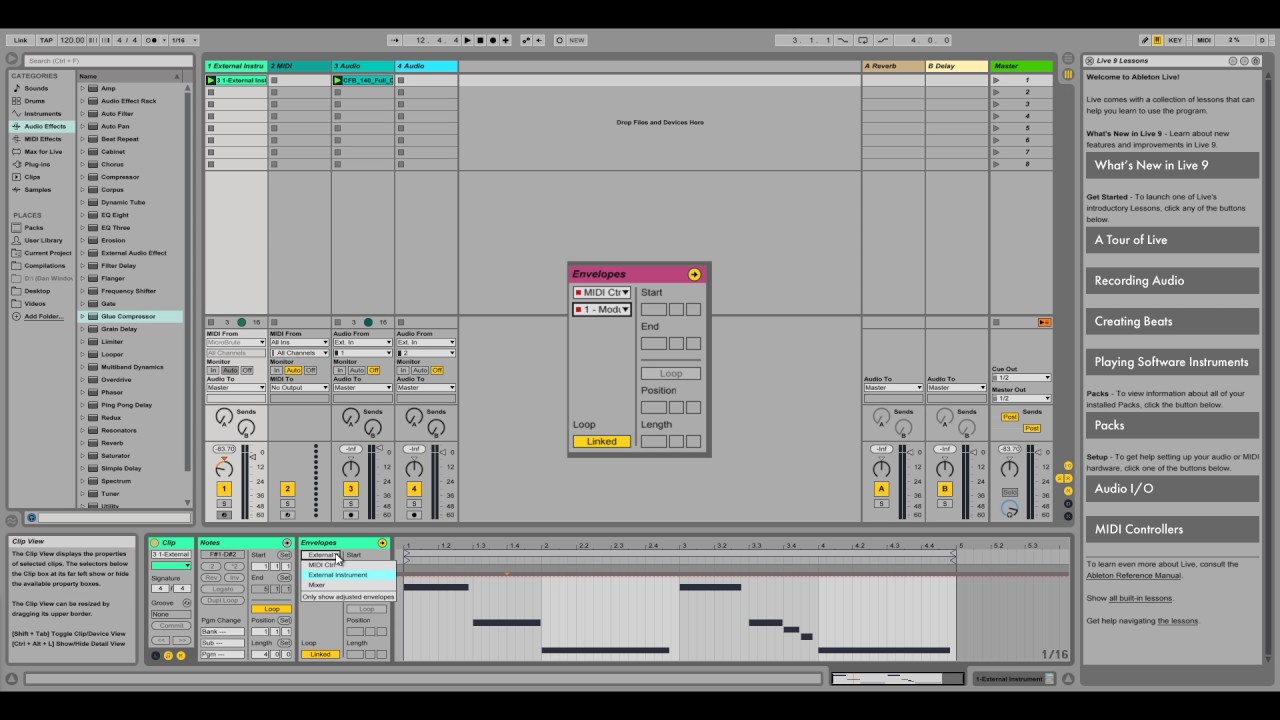
Task: Expand the EQ Eight device folder
Action: click(83, 215)
